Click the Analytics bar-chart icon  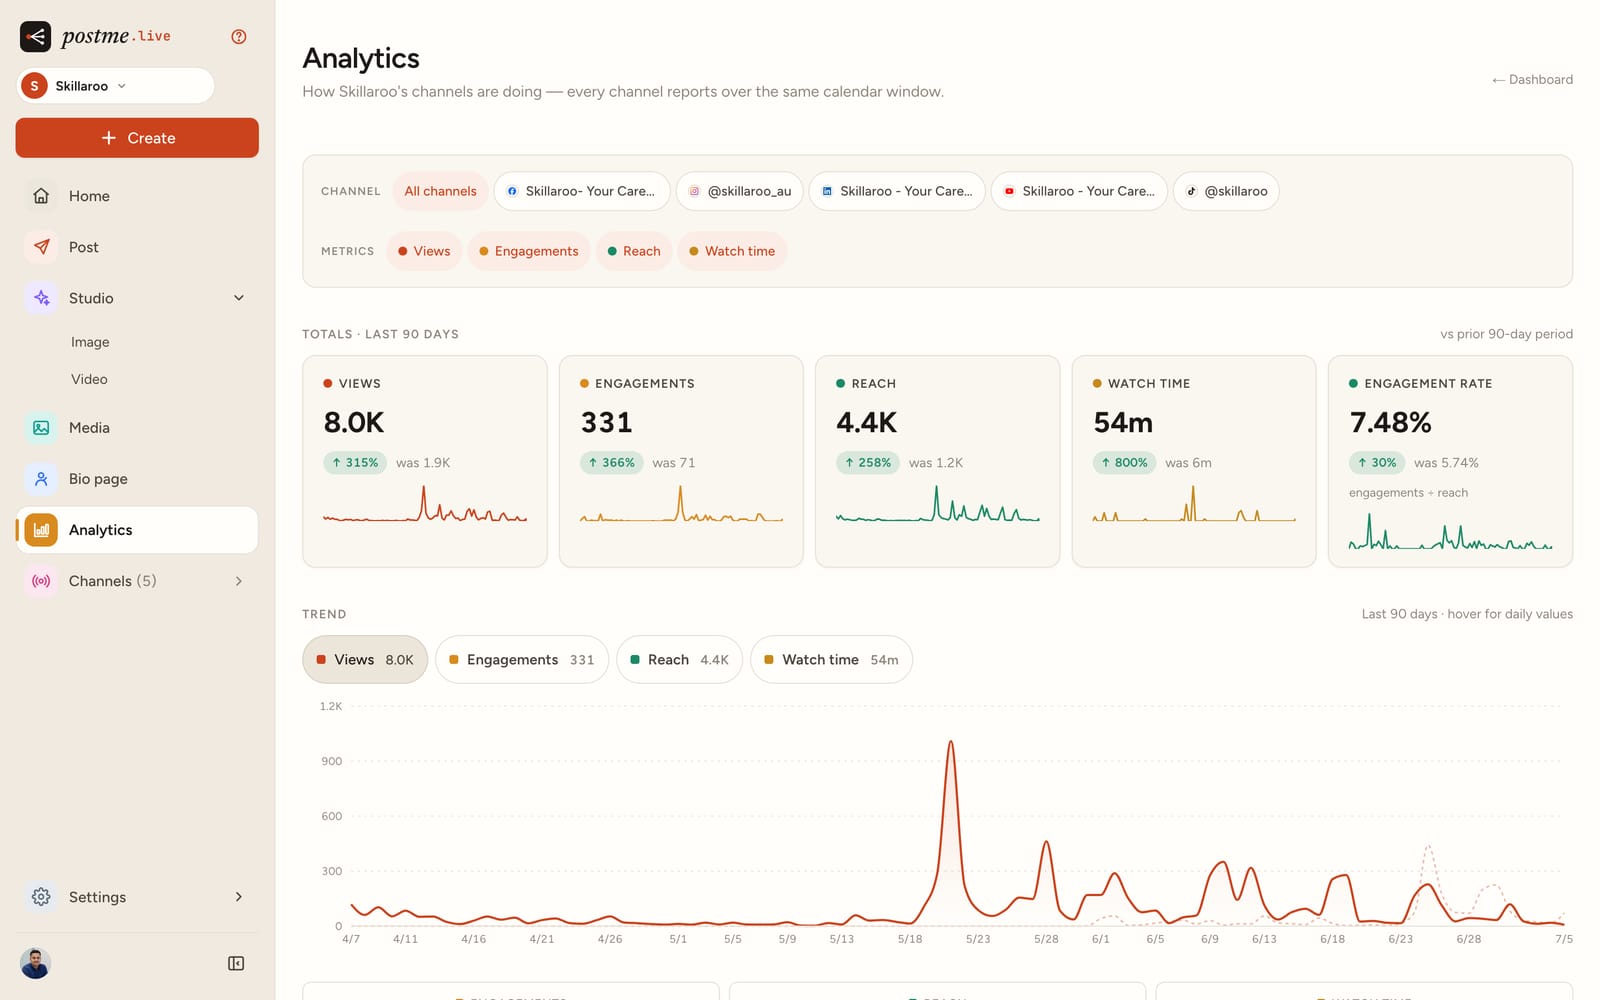pos(41,530)
